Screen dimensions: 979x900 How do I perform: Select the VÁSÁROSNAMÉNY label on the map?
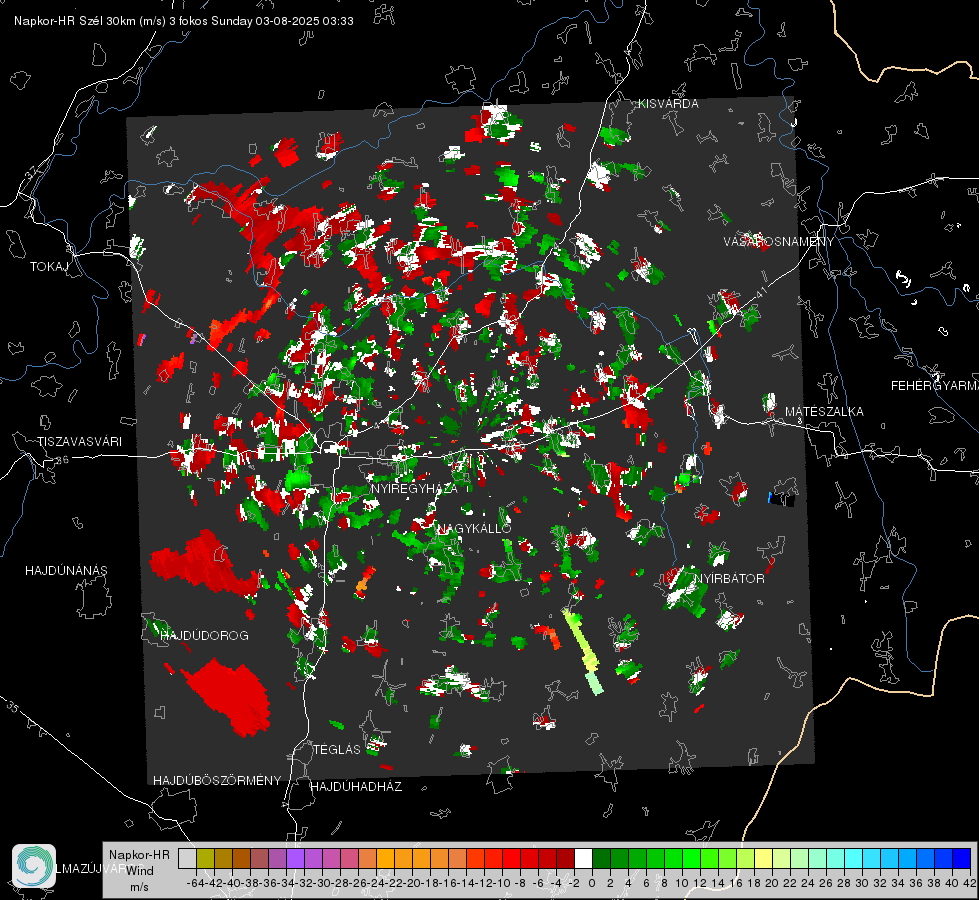point(779,242)
